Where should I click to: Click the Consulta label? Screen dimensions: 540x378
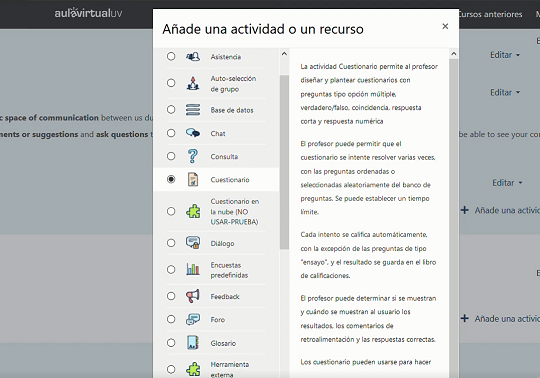click(x=224, y=157)
